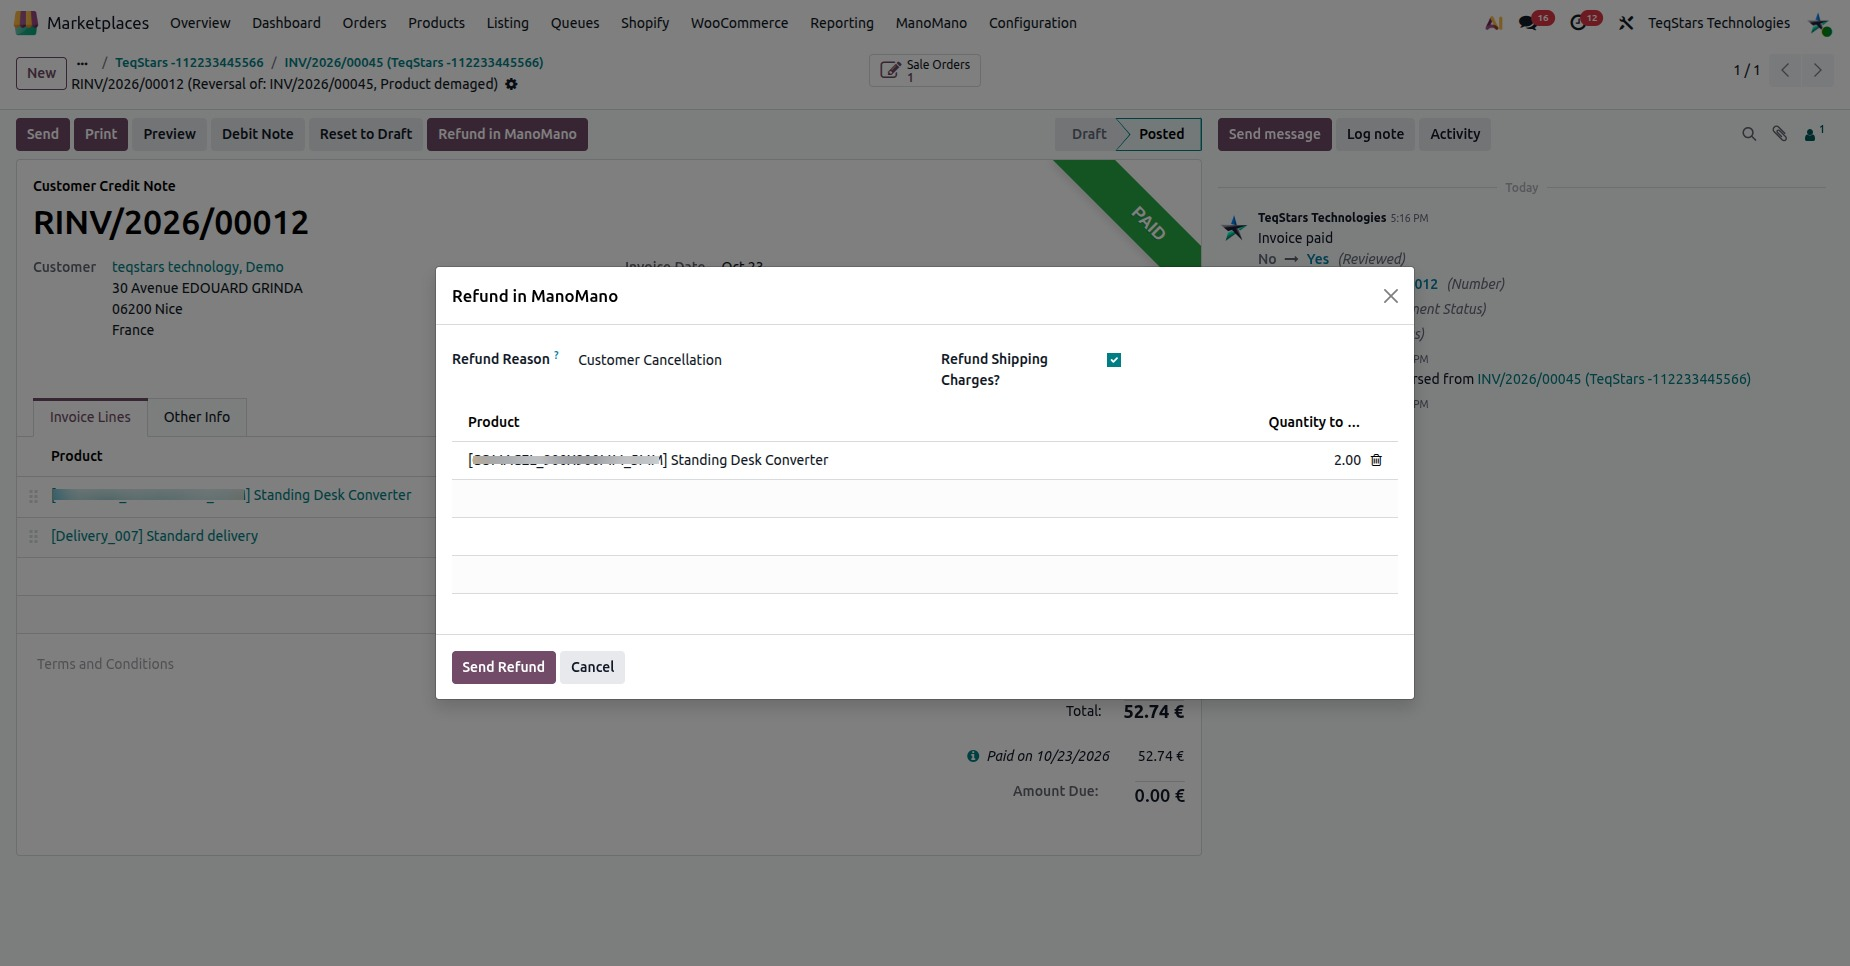The width and height of the screenshot is (1850, 966).
Task: Click the Debit Note button
Action: 258,134
